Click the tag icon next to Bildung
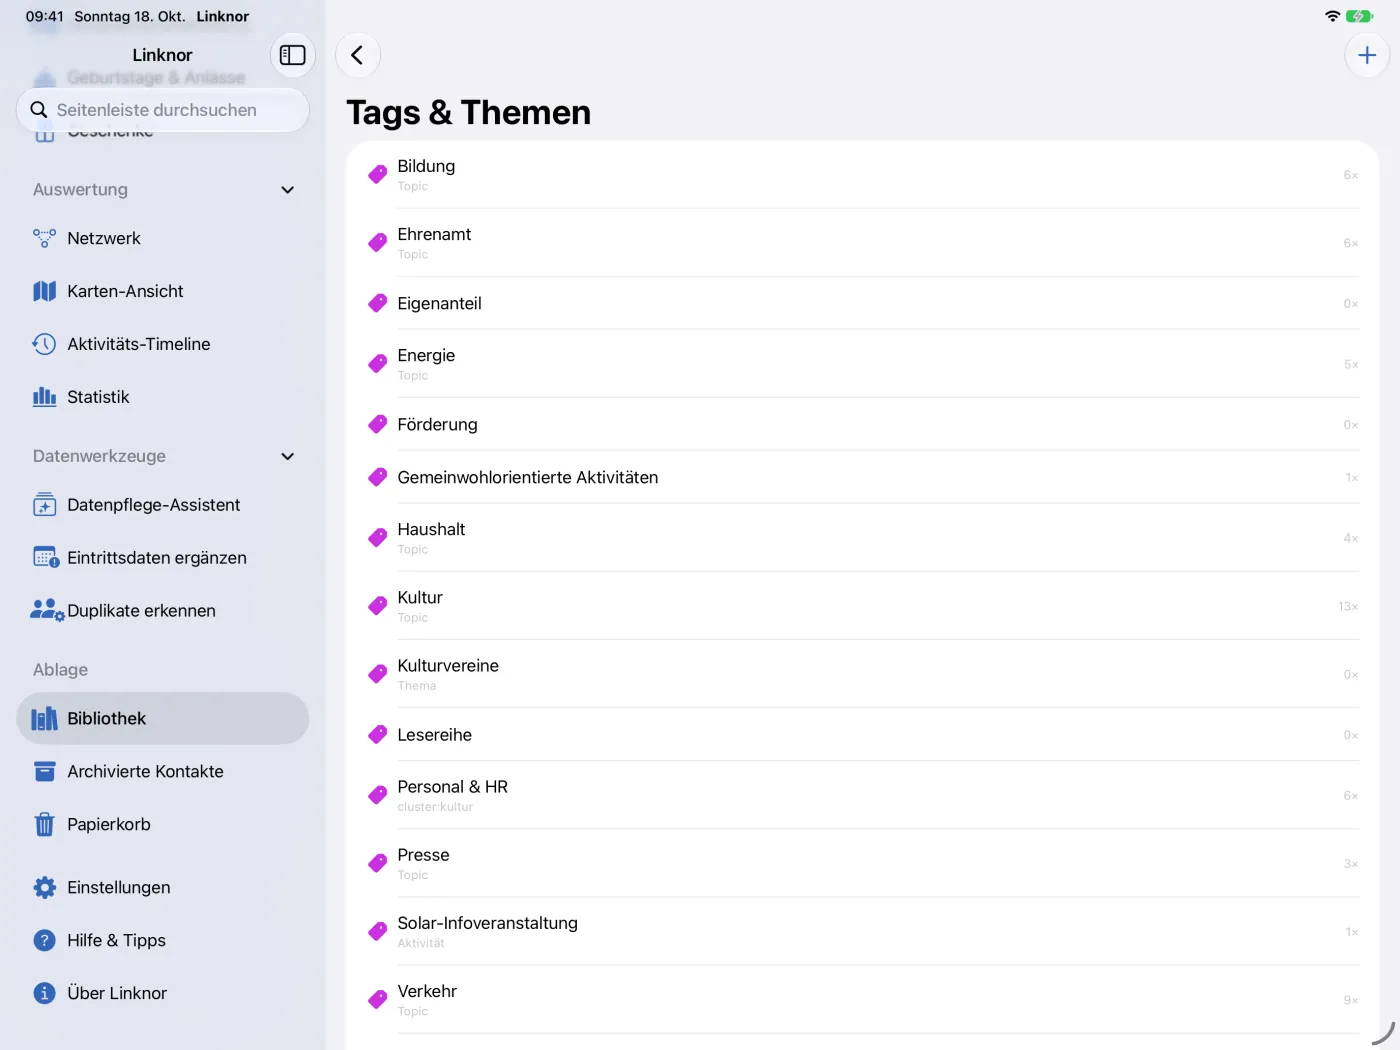The height and width of the screenshot is (1050, 1400). click(377, 174)
